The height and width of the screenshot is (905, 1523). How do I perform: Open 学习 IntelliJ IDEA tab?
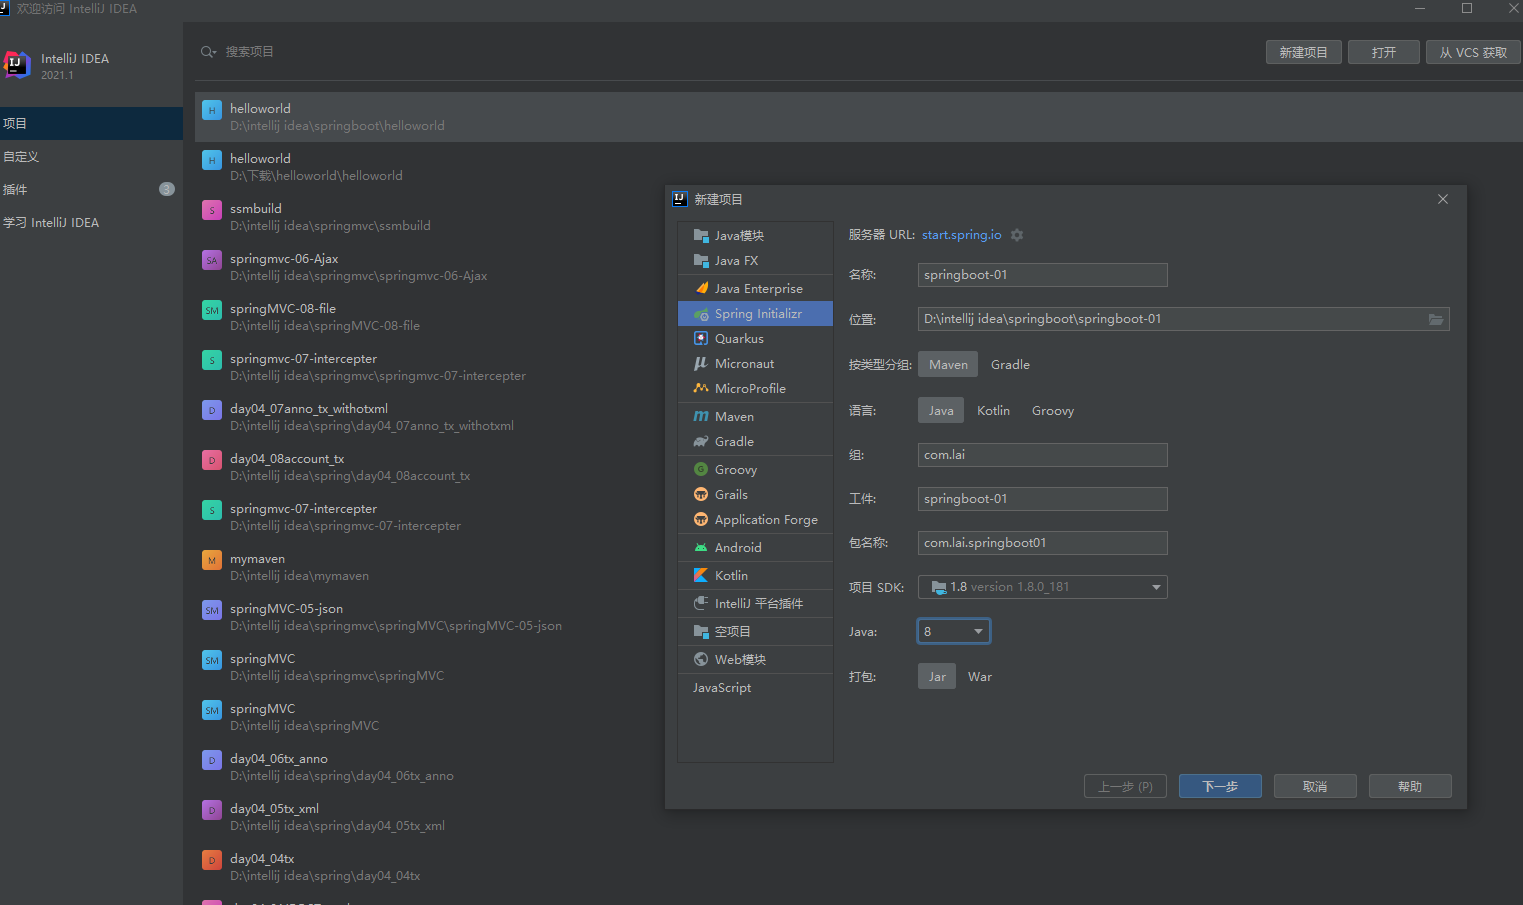91,223
